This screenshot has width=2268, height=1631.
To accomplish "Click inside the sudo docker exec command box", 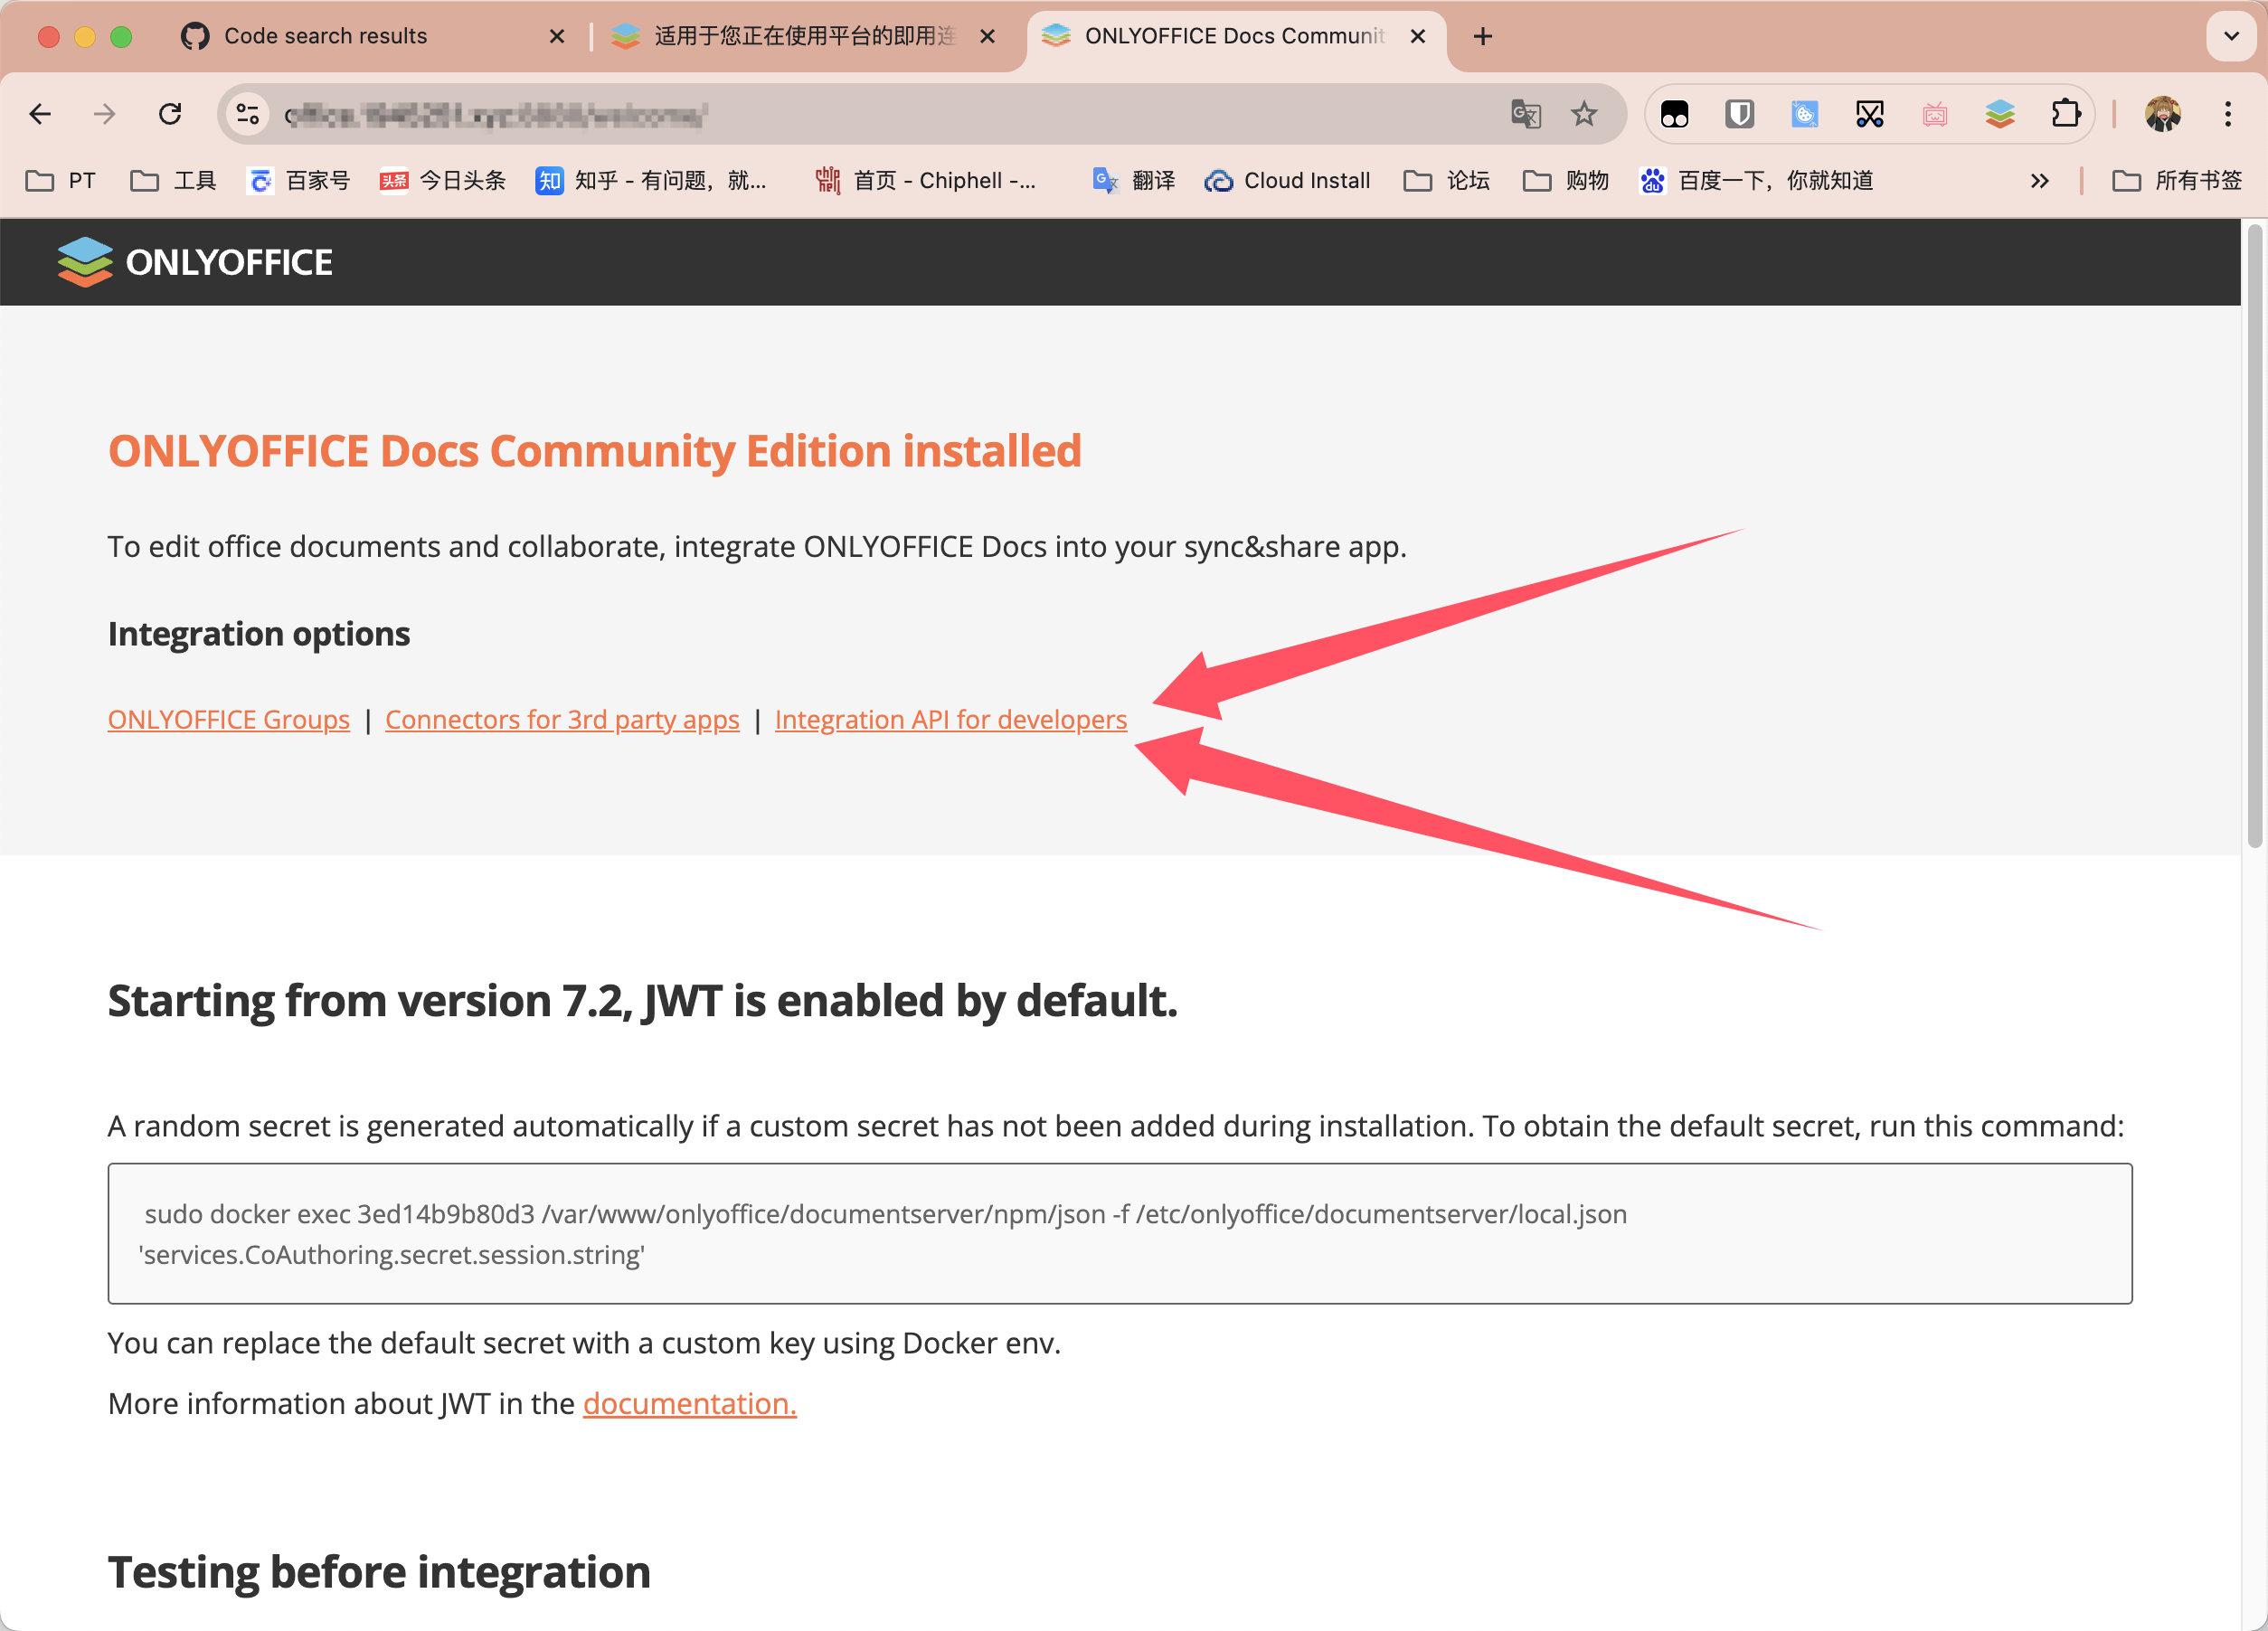I will click(1120, 1234).
